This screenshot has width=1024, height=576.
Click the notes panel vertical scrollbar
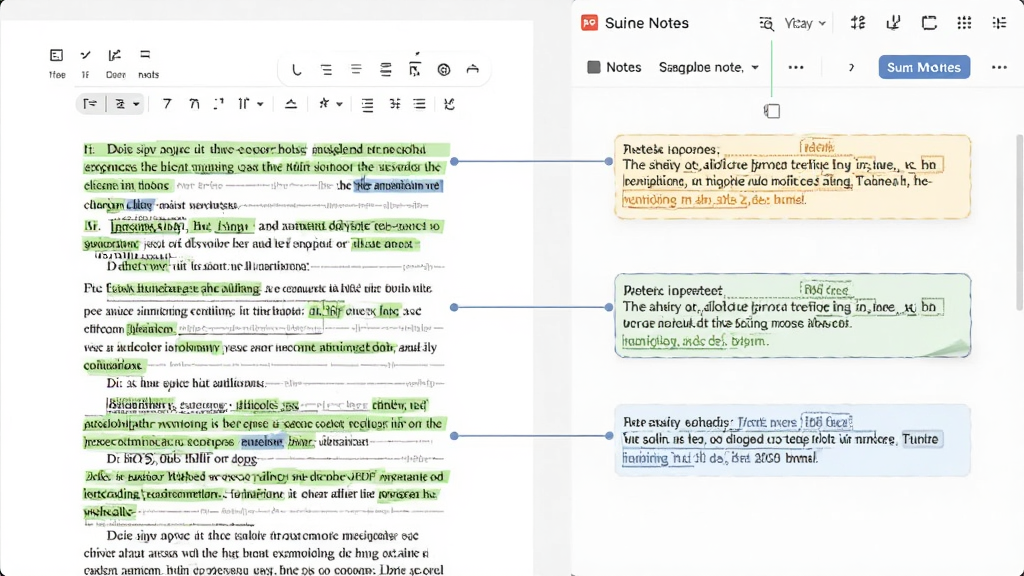tap(1020, 222)
